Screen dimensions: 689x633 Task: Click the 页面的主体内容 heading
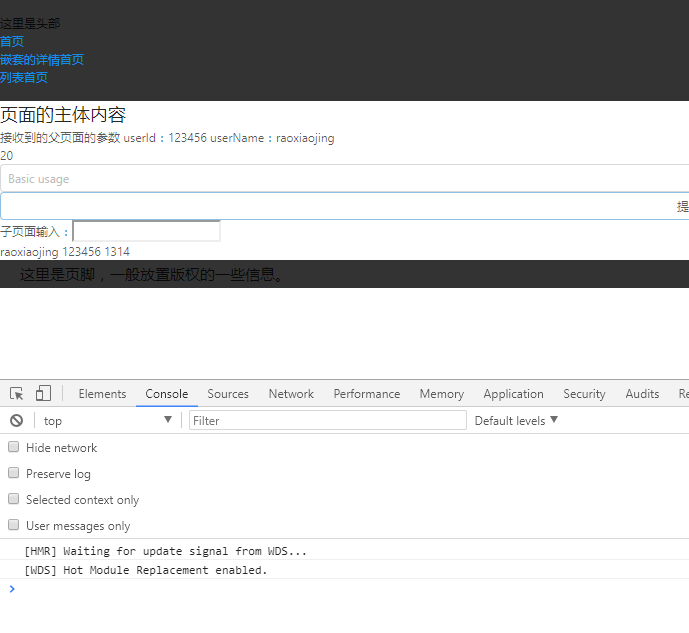click(63, 115)
